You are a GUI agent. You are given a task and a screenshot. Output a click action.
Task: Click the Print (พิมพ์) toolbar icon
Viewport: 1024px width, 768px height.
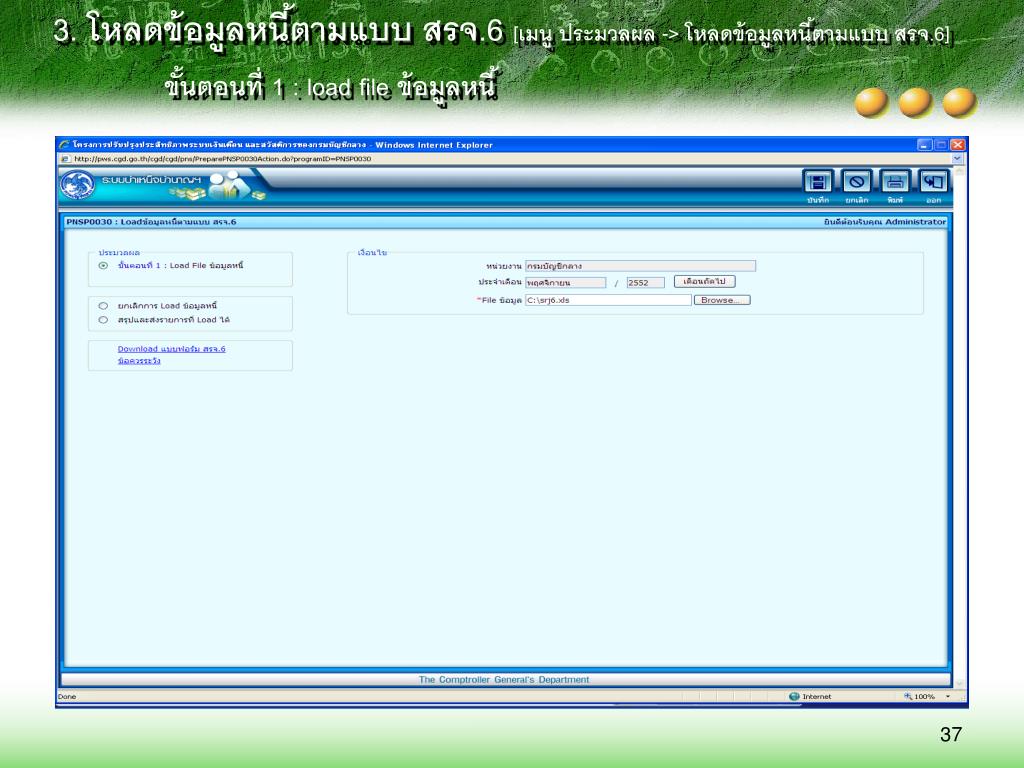[x=895, y=182]
